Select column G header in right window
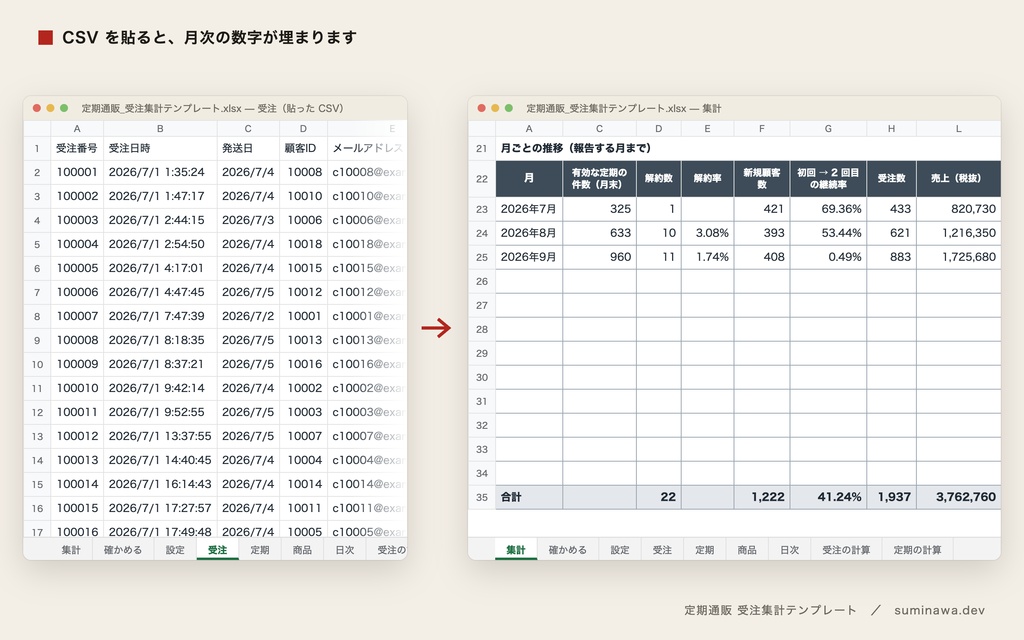 [828, 129]
